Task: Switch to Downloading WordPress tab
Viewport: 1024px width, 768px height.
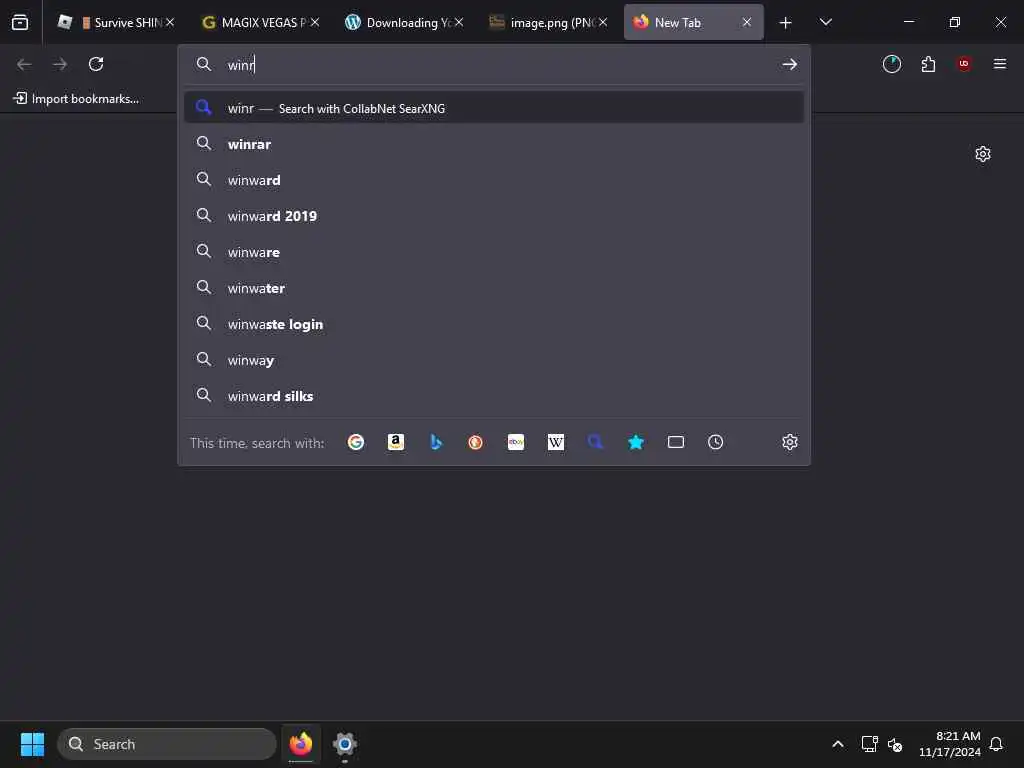Action: [x=404, y=22]
